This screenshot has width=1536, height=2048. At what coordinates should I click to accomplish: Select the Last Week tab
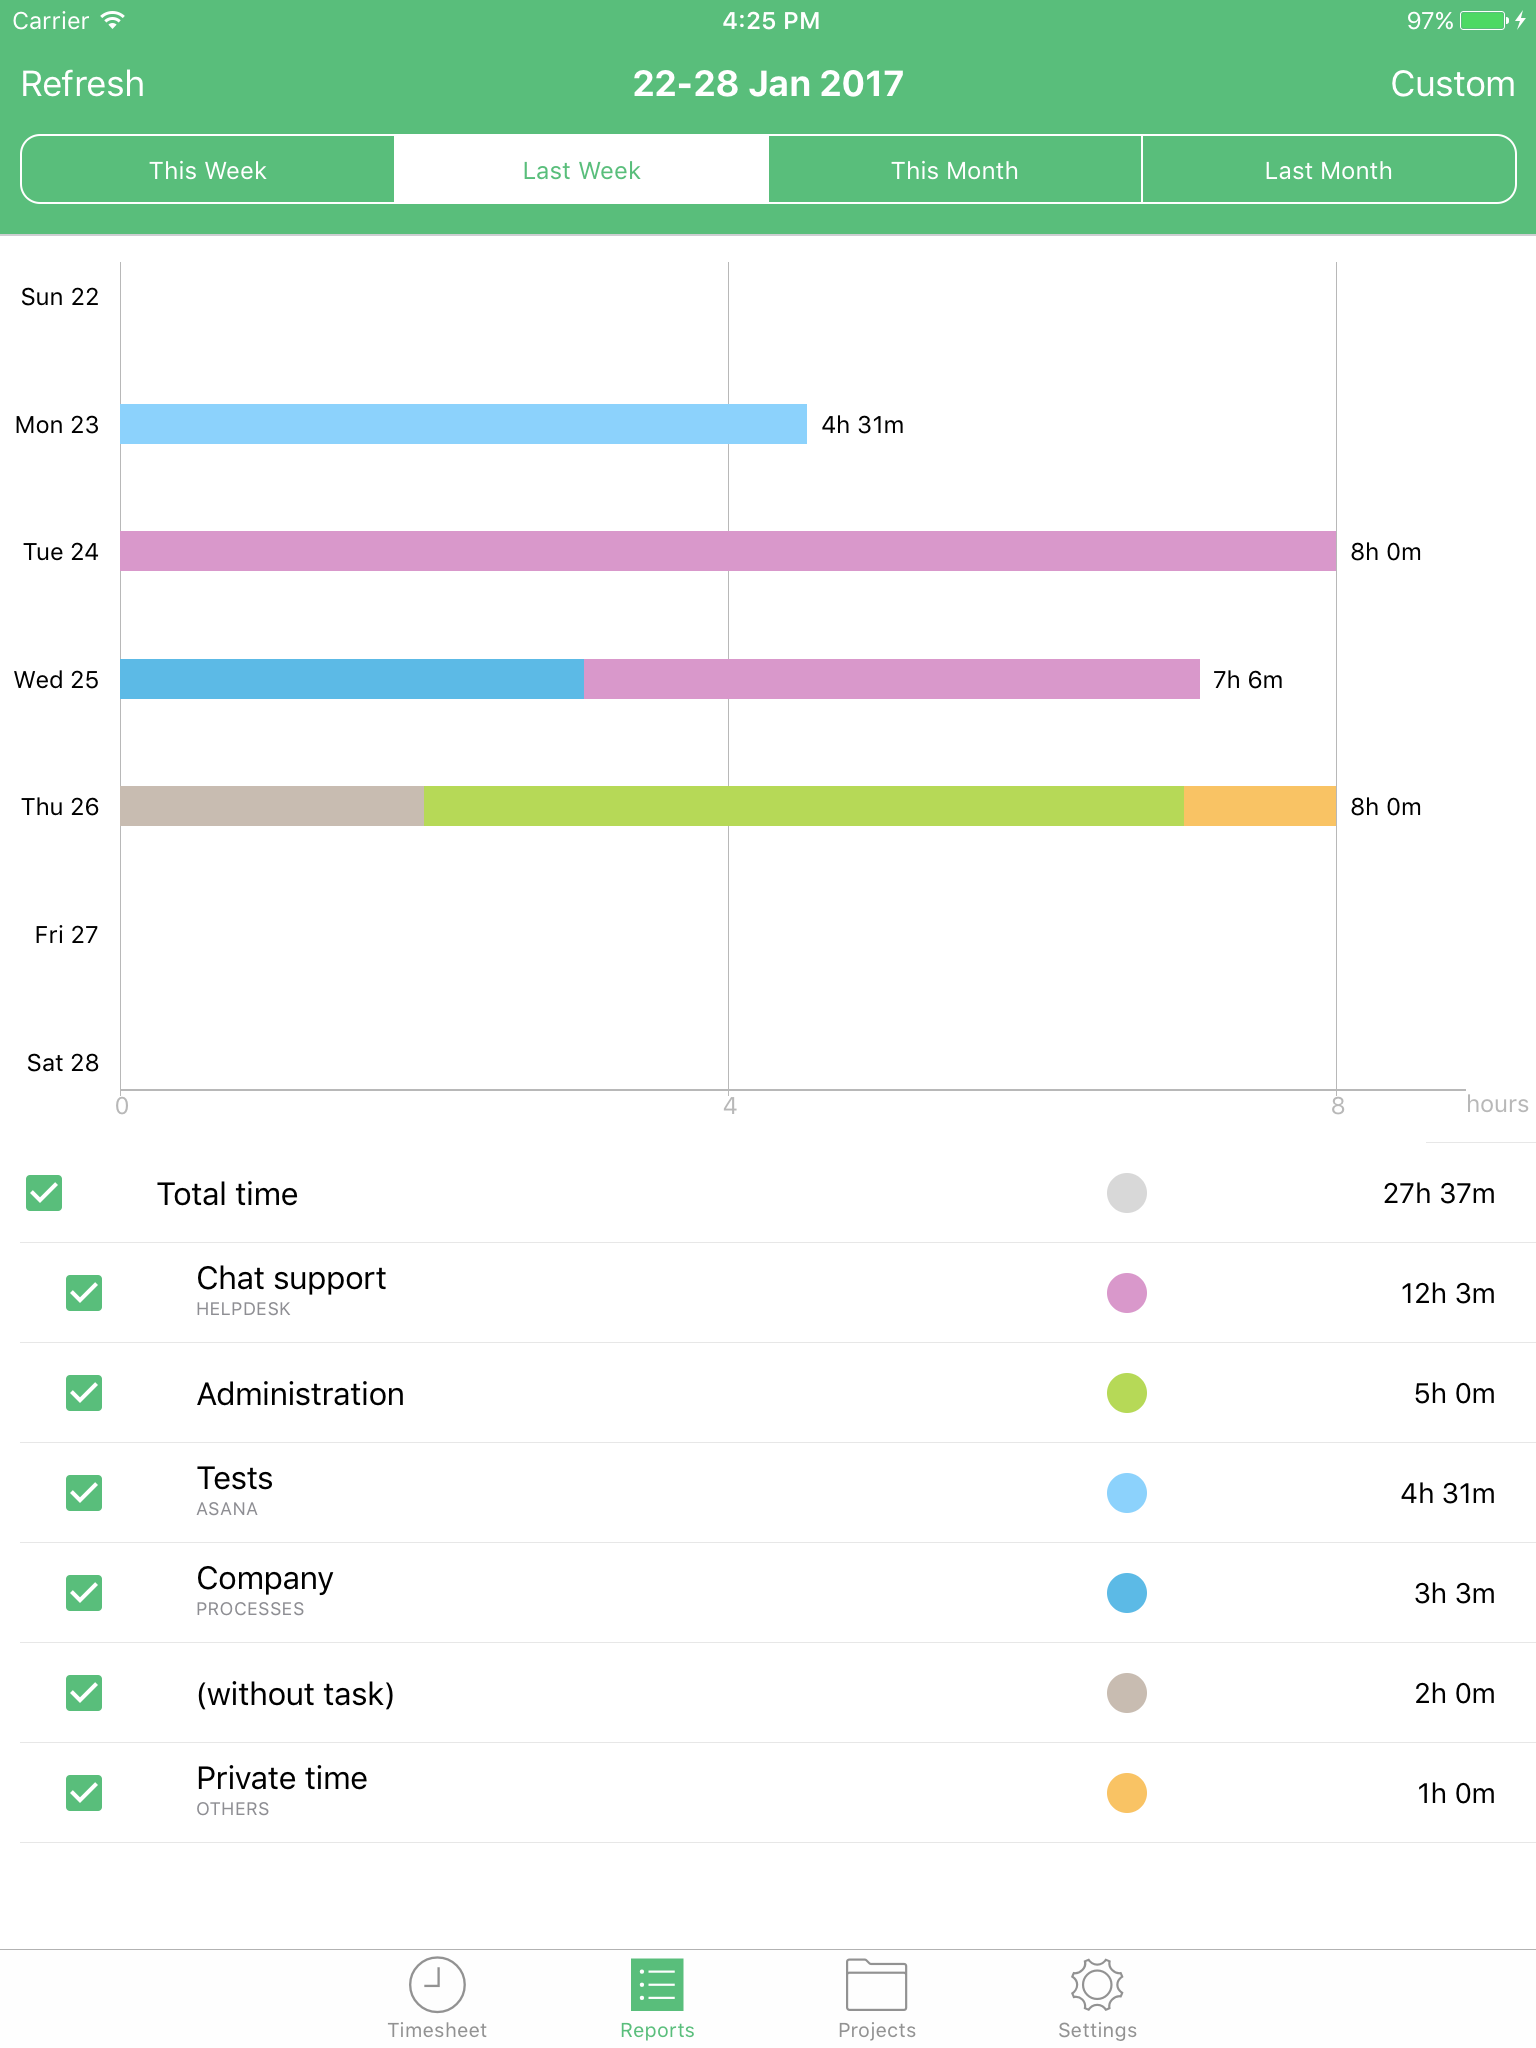[580, 169]
